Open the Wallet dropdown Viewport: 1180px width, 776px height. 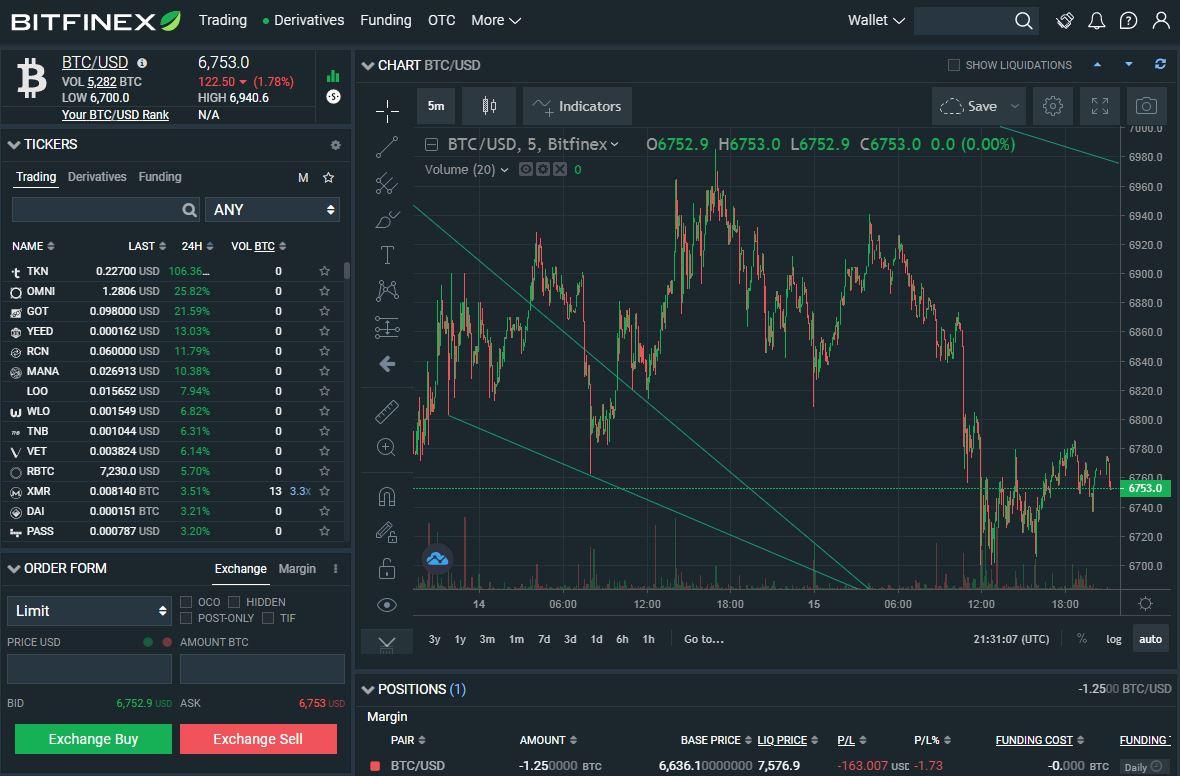(x=876, y=20)
